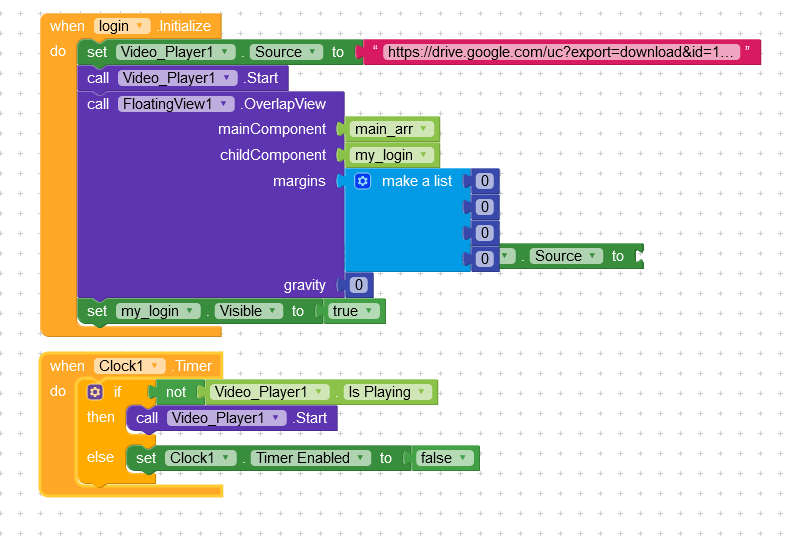797x540 pixels.
Task: Open Video_Player1 dropdown in first call Start block
Action: pyautogui.click(x=177, y=78)
